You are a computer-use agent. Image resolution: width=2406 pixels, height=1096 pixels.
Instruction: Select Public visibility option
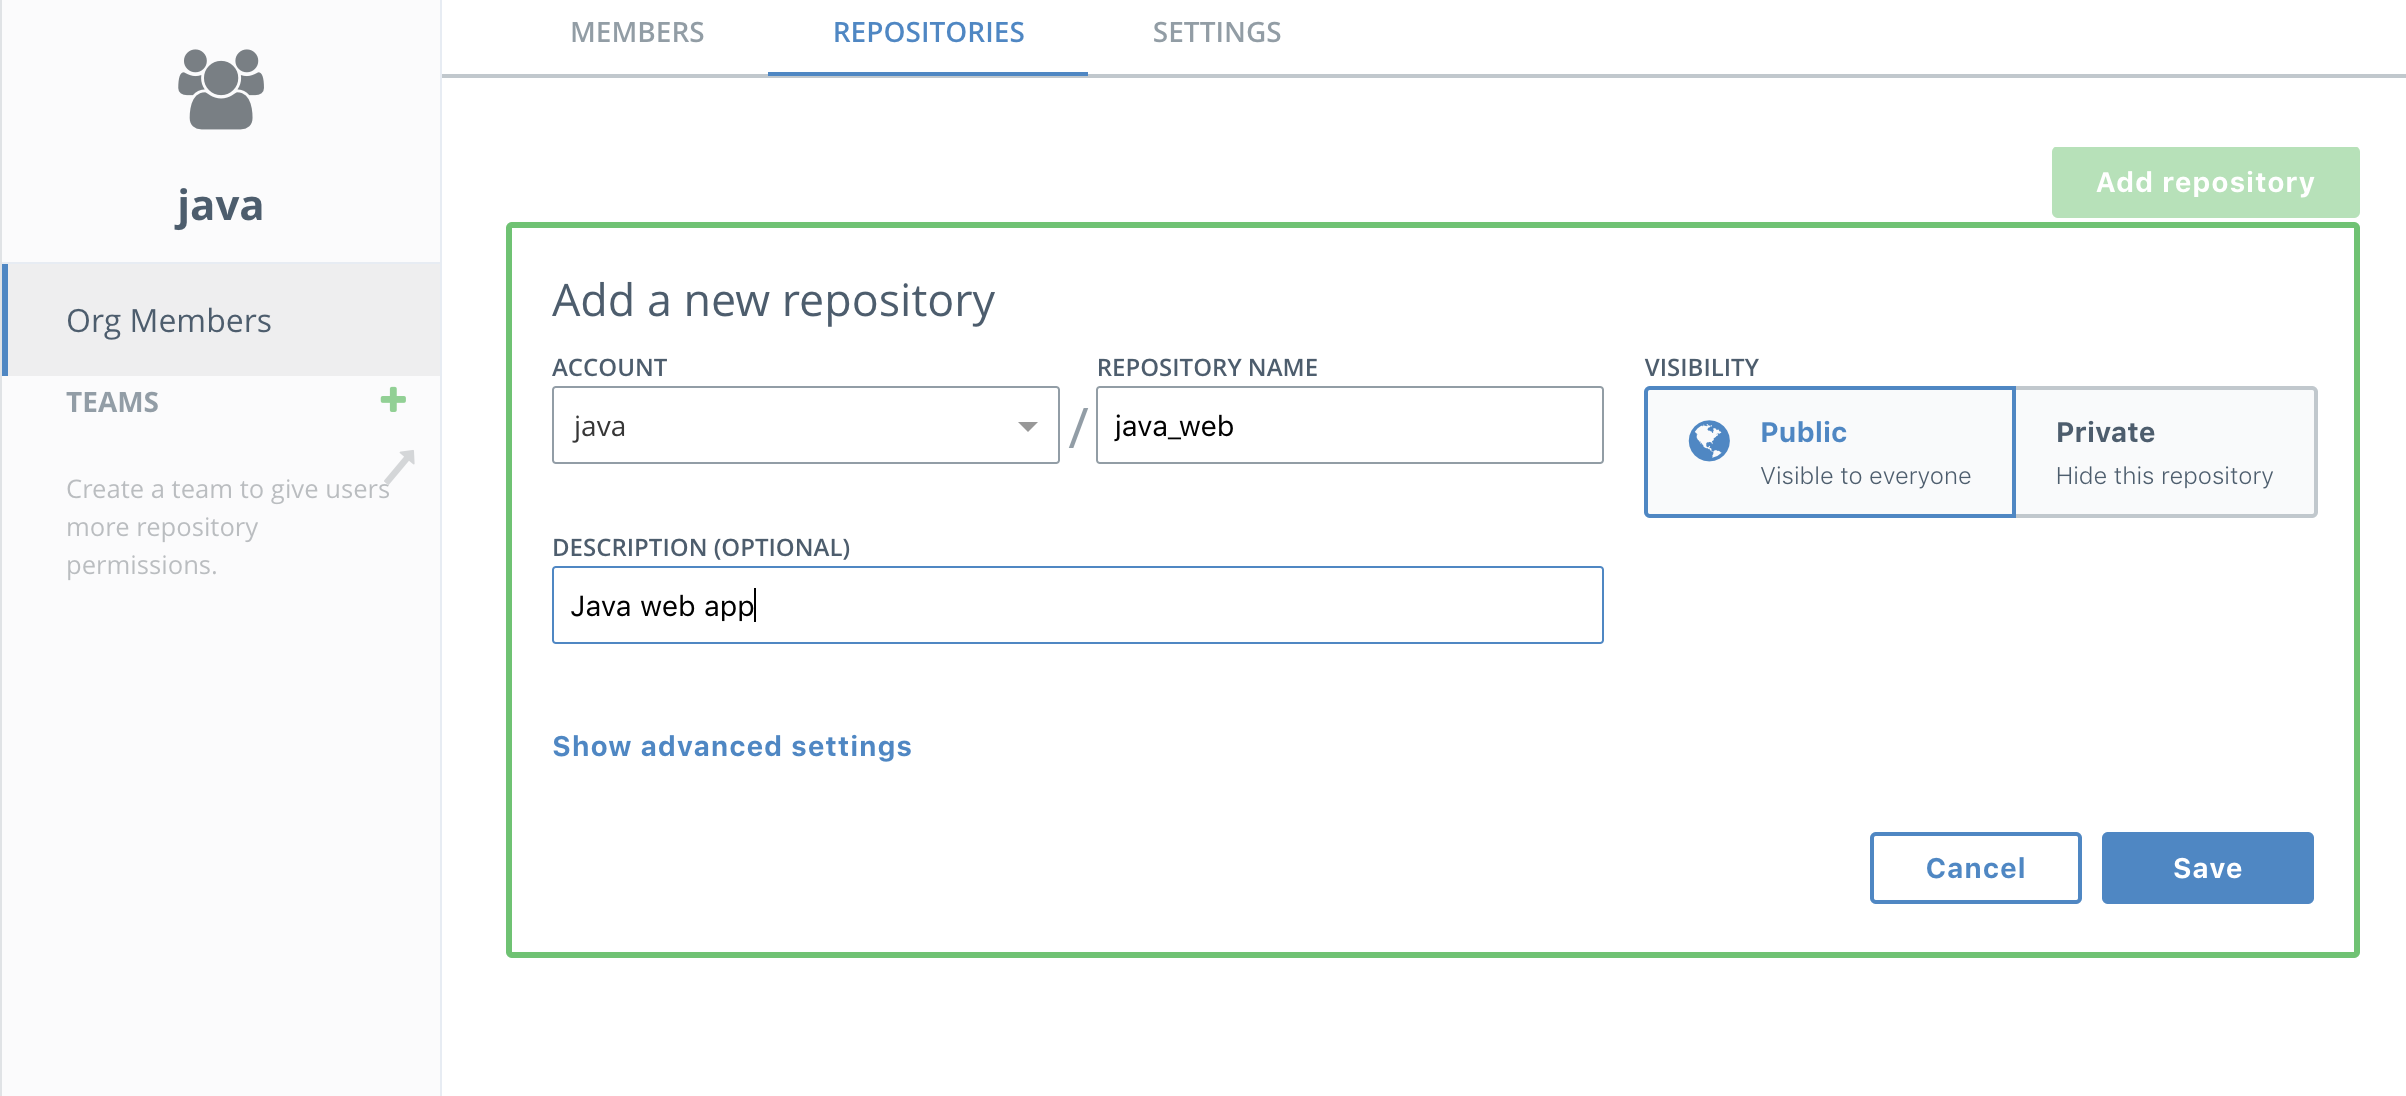pyautogui.click(x=1829, y=452)
